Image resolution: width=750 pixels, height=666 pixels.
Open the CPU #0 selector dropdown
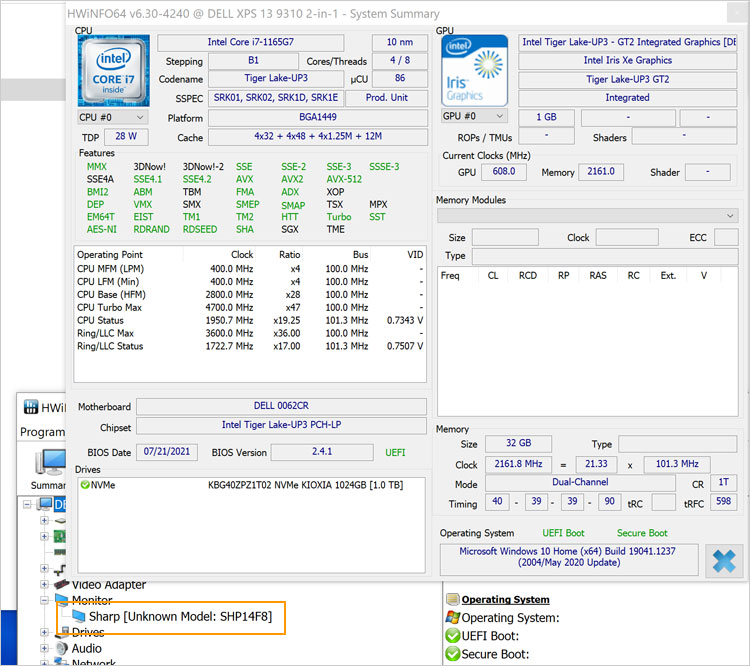click(112, 117)
